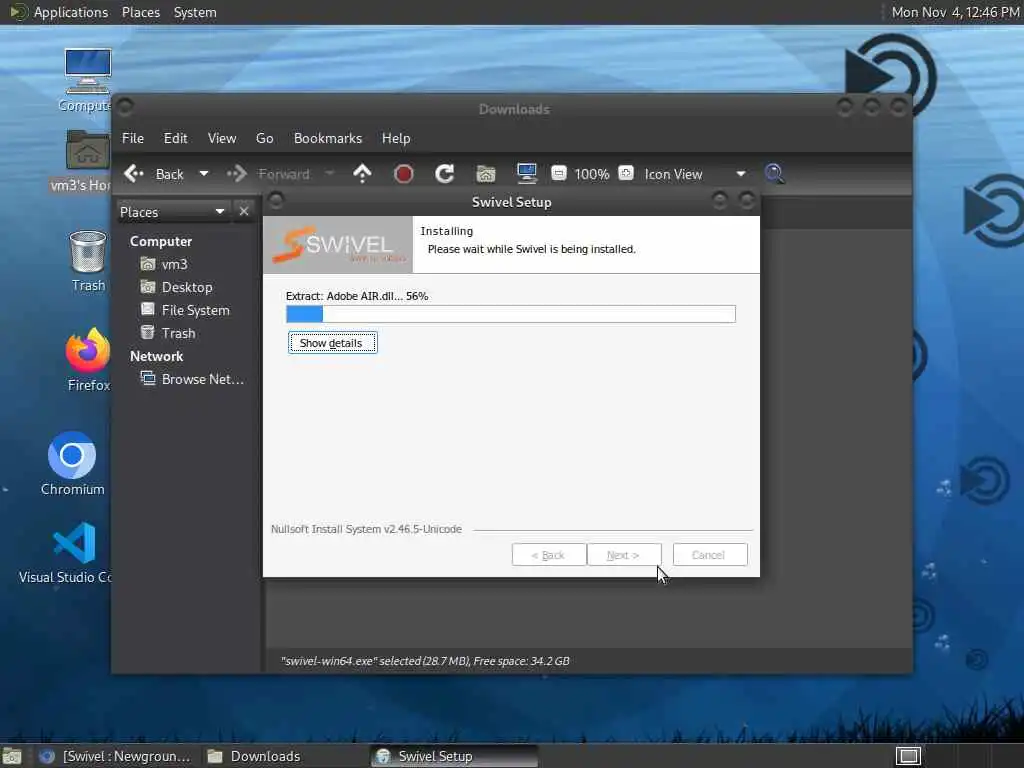
Task: Select vm3 in the sidebar
Action: pyautogui.click(x=174, y=264)
